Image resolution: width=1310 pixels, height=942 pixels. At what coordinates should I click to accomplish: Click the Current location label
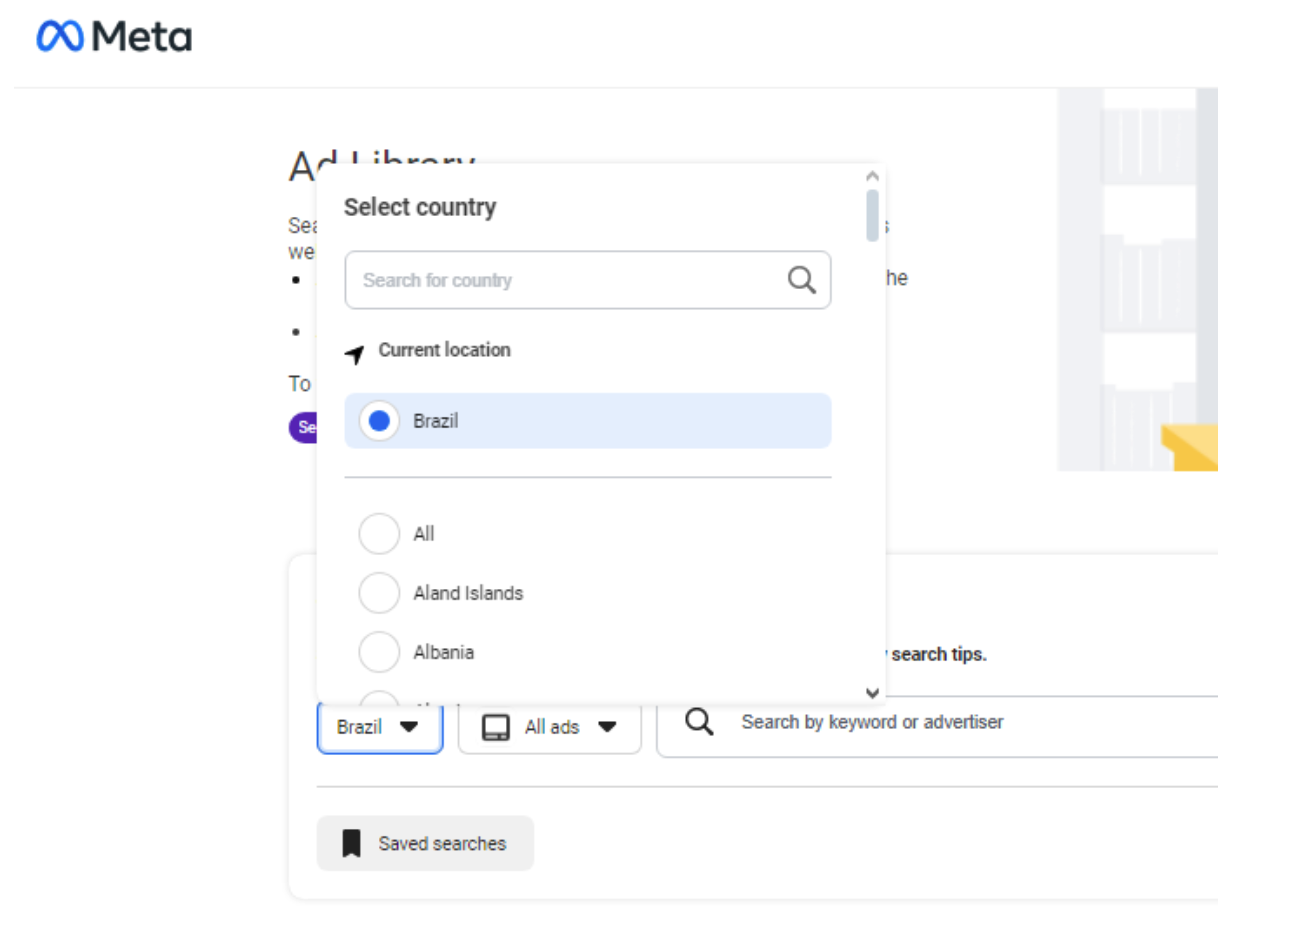tap(444, 350)
